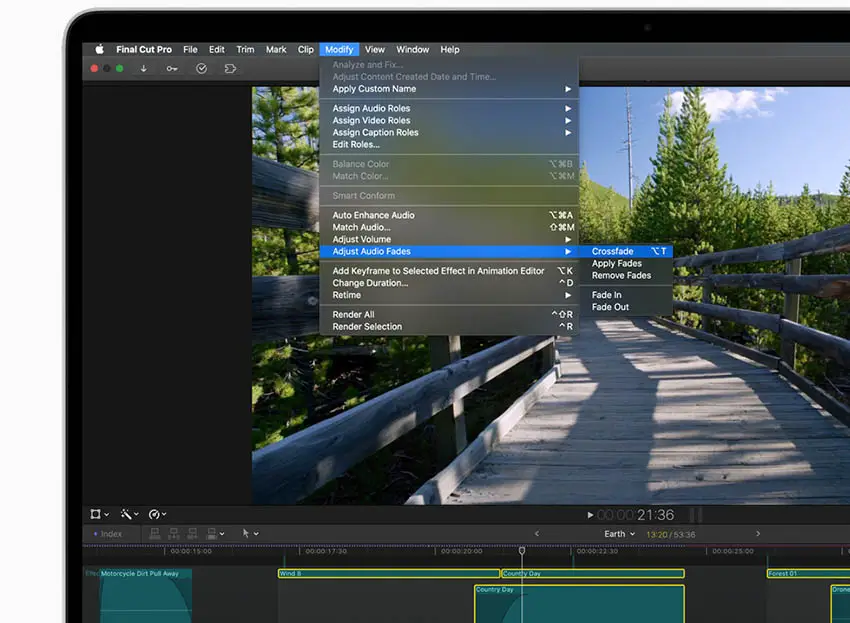The width and height of the screenshot is (850, 623).
Task: Open the Trim menu
Action: coord(245,49)
